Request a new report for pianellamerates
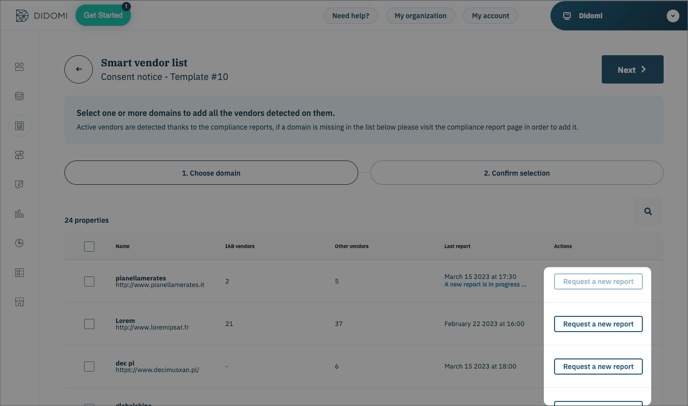 point(598,281)
